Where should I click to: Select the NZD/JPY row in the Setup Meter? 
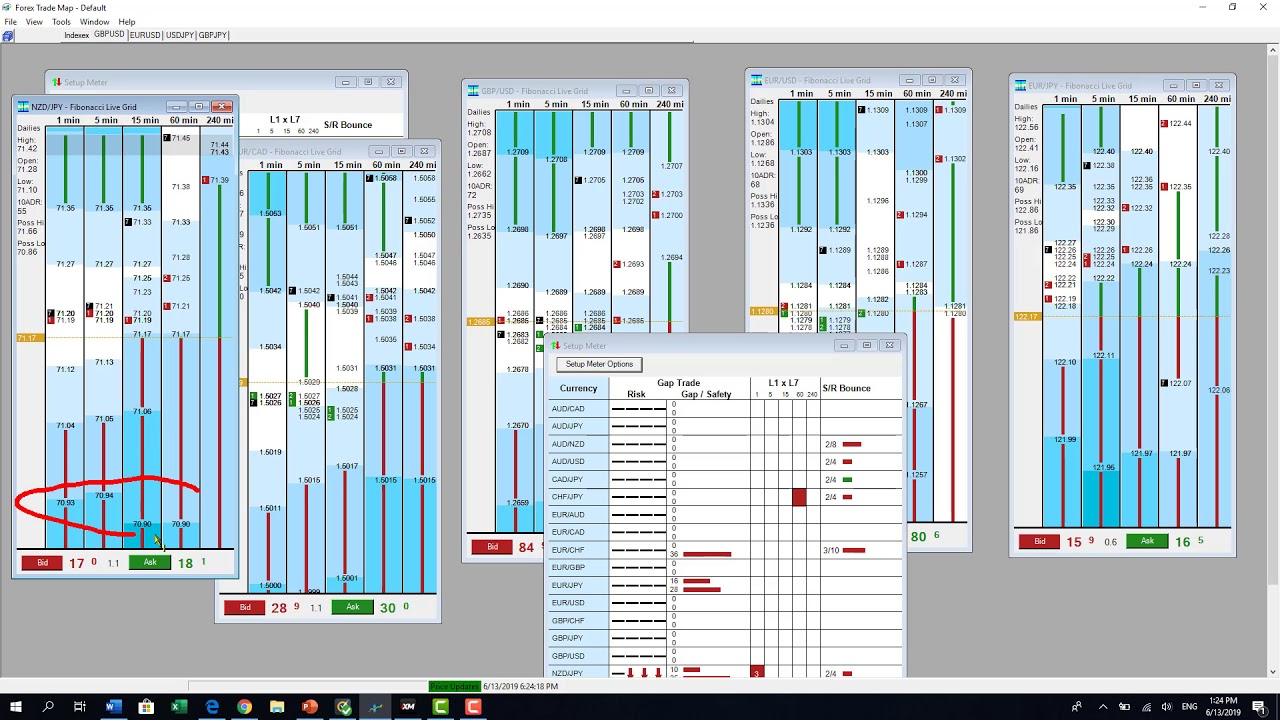click(x=725, y=673)
